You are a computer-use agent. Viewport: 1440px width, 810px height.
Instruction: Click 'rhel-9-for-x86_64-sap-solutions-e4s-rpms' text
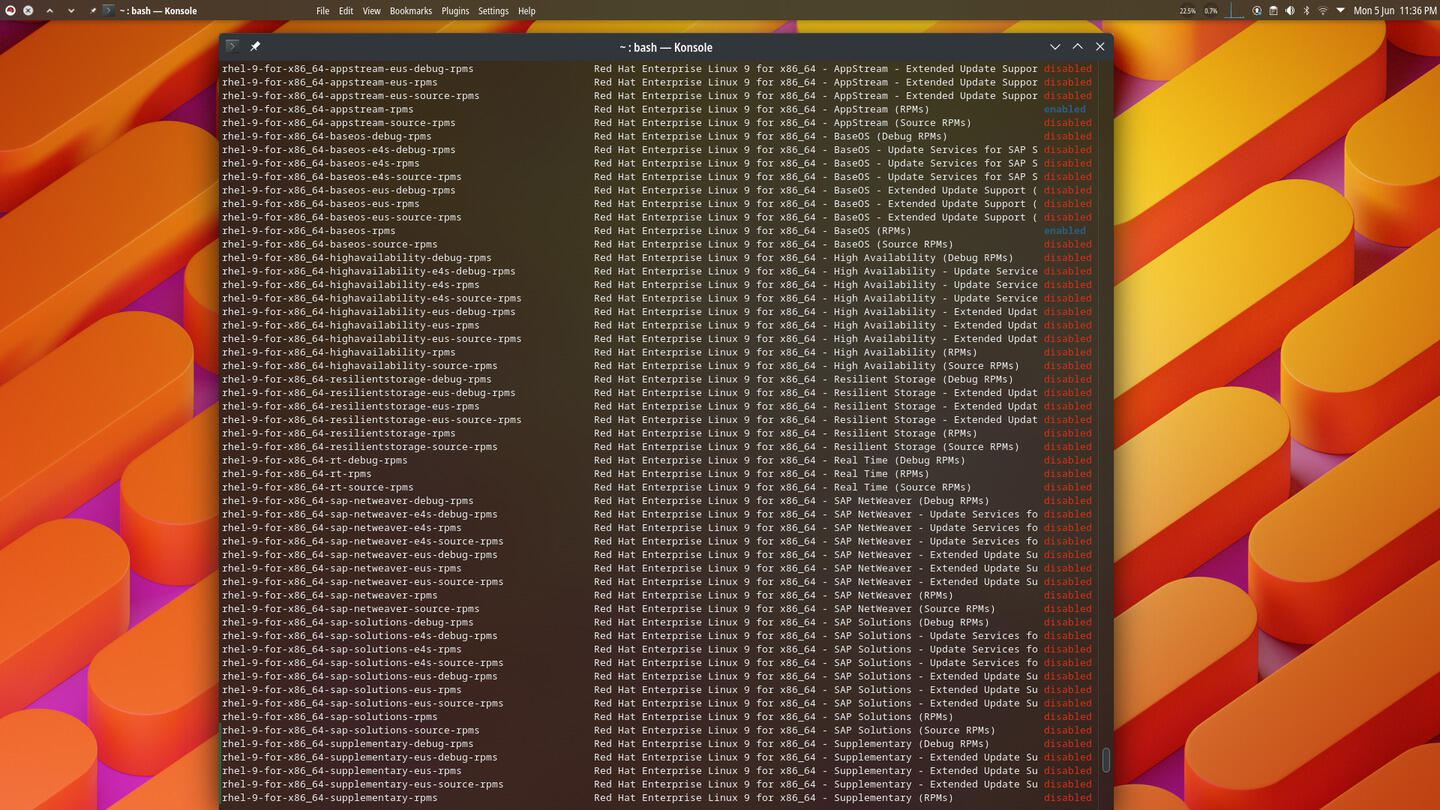[342, 649]
